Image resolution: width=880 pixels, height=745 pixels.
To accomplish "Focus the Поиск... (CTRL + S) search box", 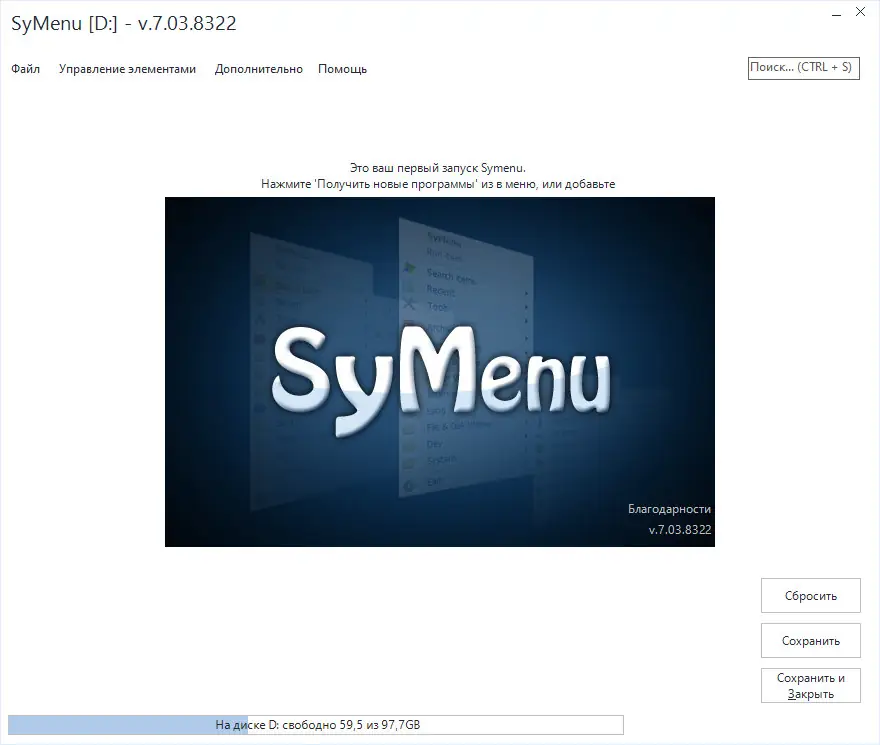I will [x=804, y=68].
